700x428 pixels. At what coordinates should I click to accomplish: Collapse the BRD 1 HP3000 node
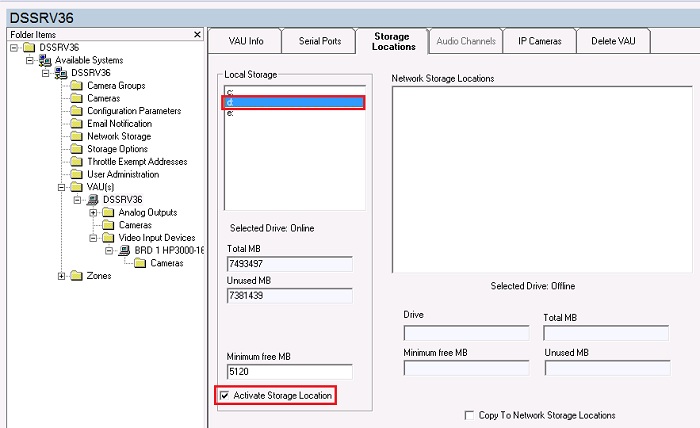[109, 250]
